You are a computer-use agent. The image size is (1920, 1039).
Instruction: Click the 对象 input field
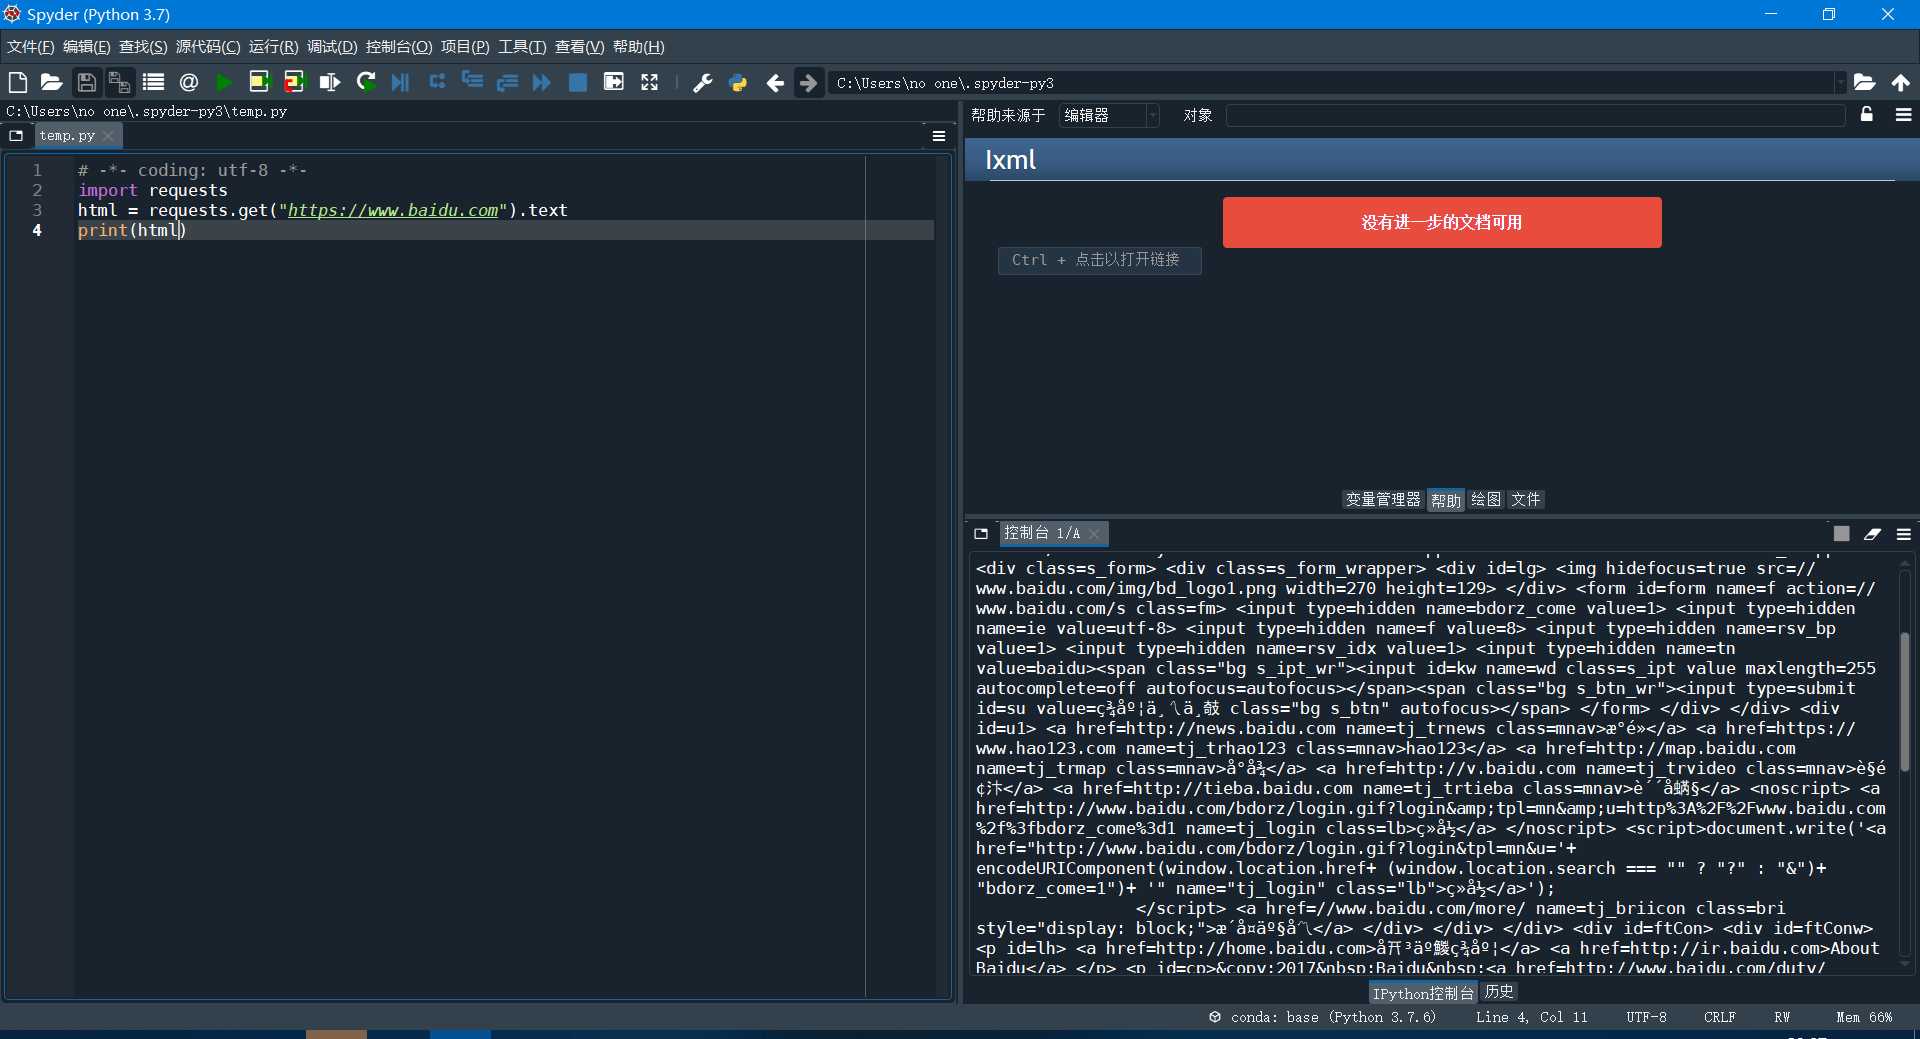pos(1536,115)
